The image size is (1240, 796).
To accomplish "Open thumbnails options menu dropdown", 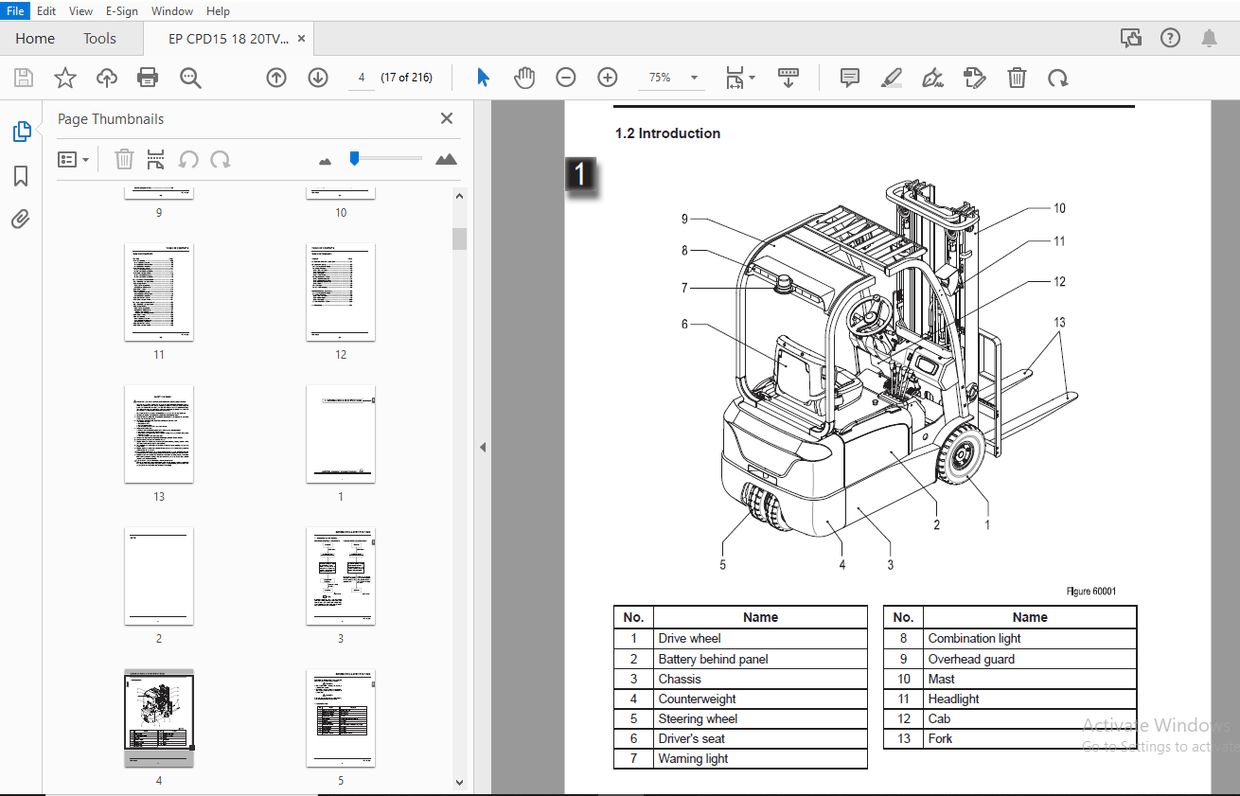I will pos(73,159).
